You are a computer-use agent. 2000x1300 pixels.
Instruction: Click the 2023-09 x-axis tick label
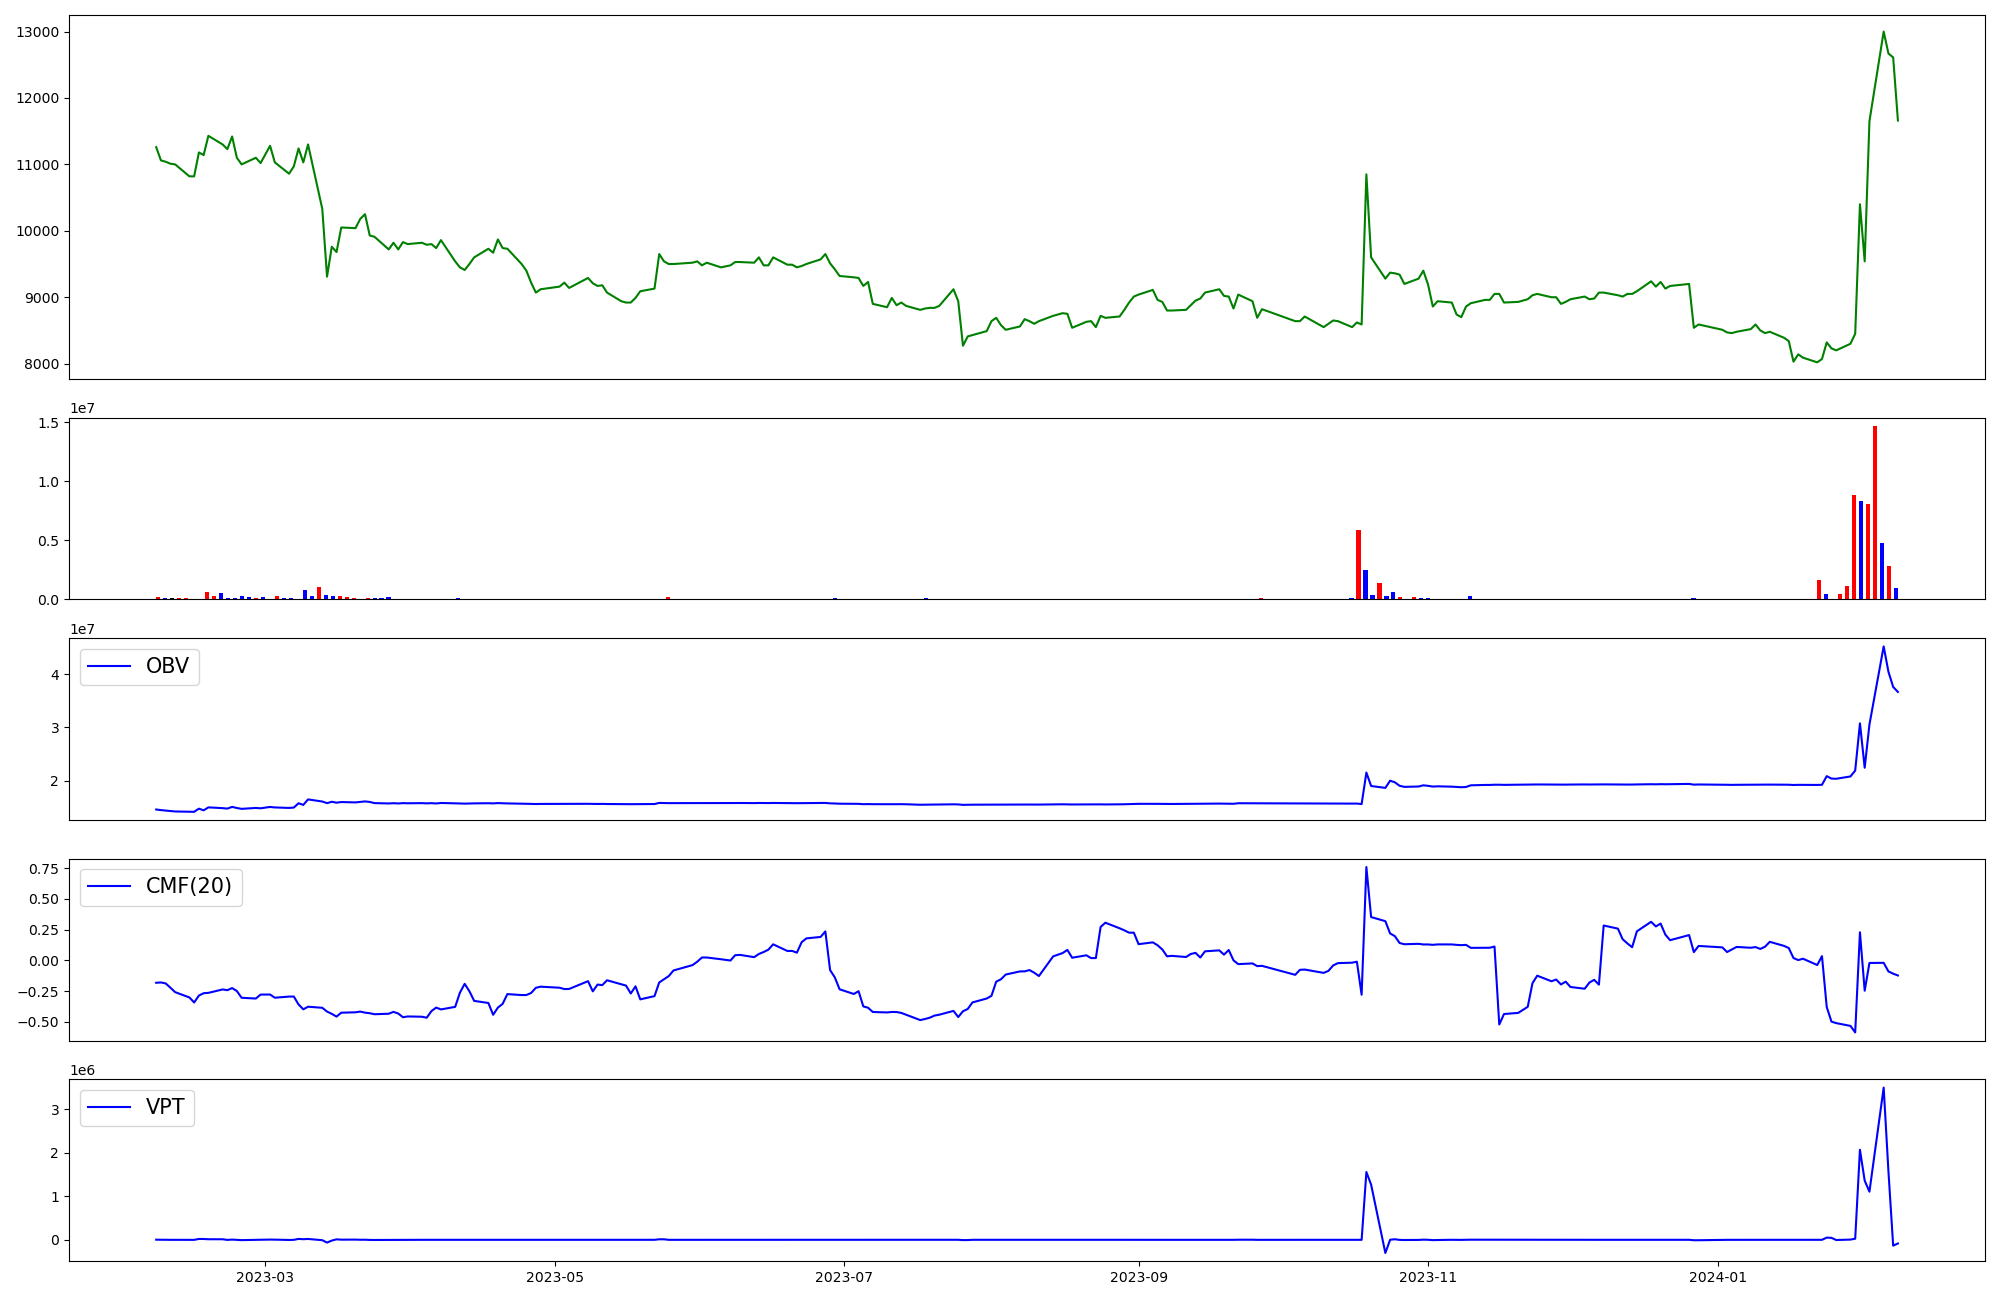(1139, 1277)
